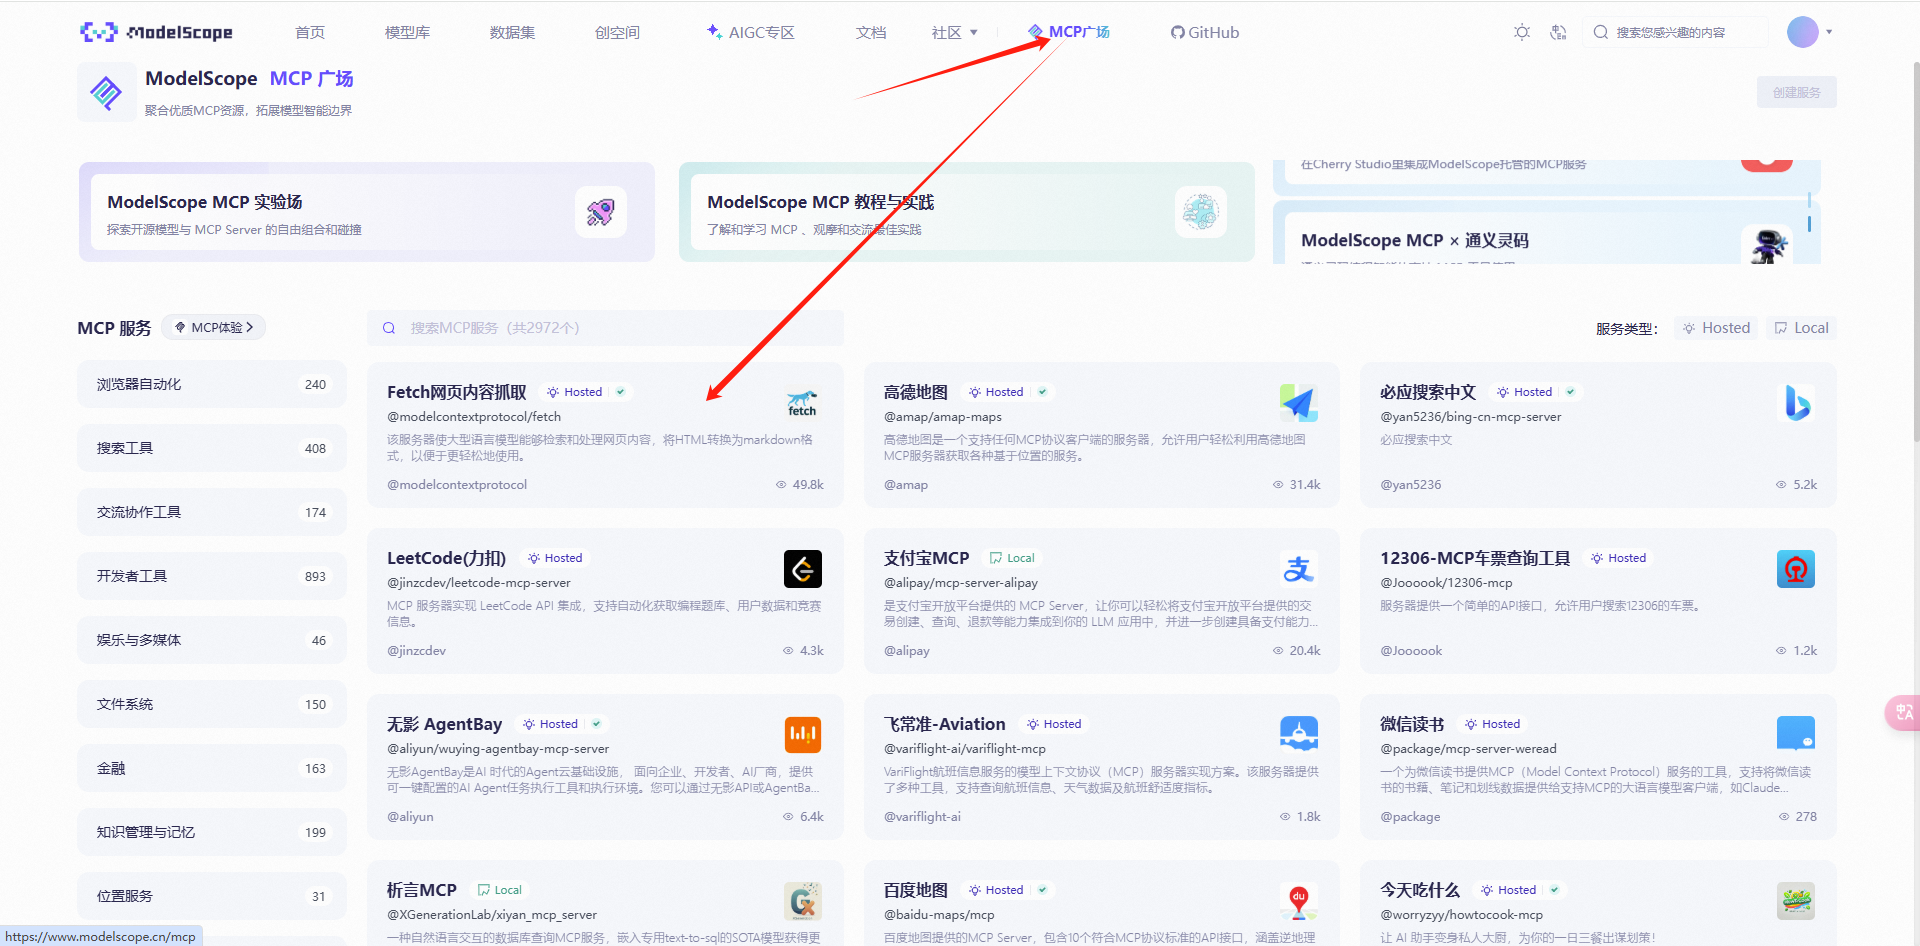Click the orange 无影 AgentBay logo
1920x946 pixels.
coord(802,735)
